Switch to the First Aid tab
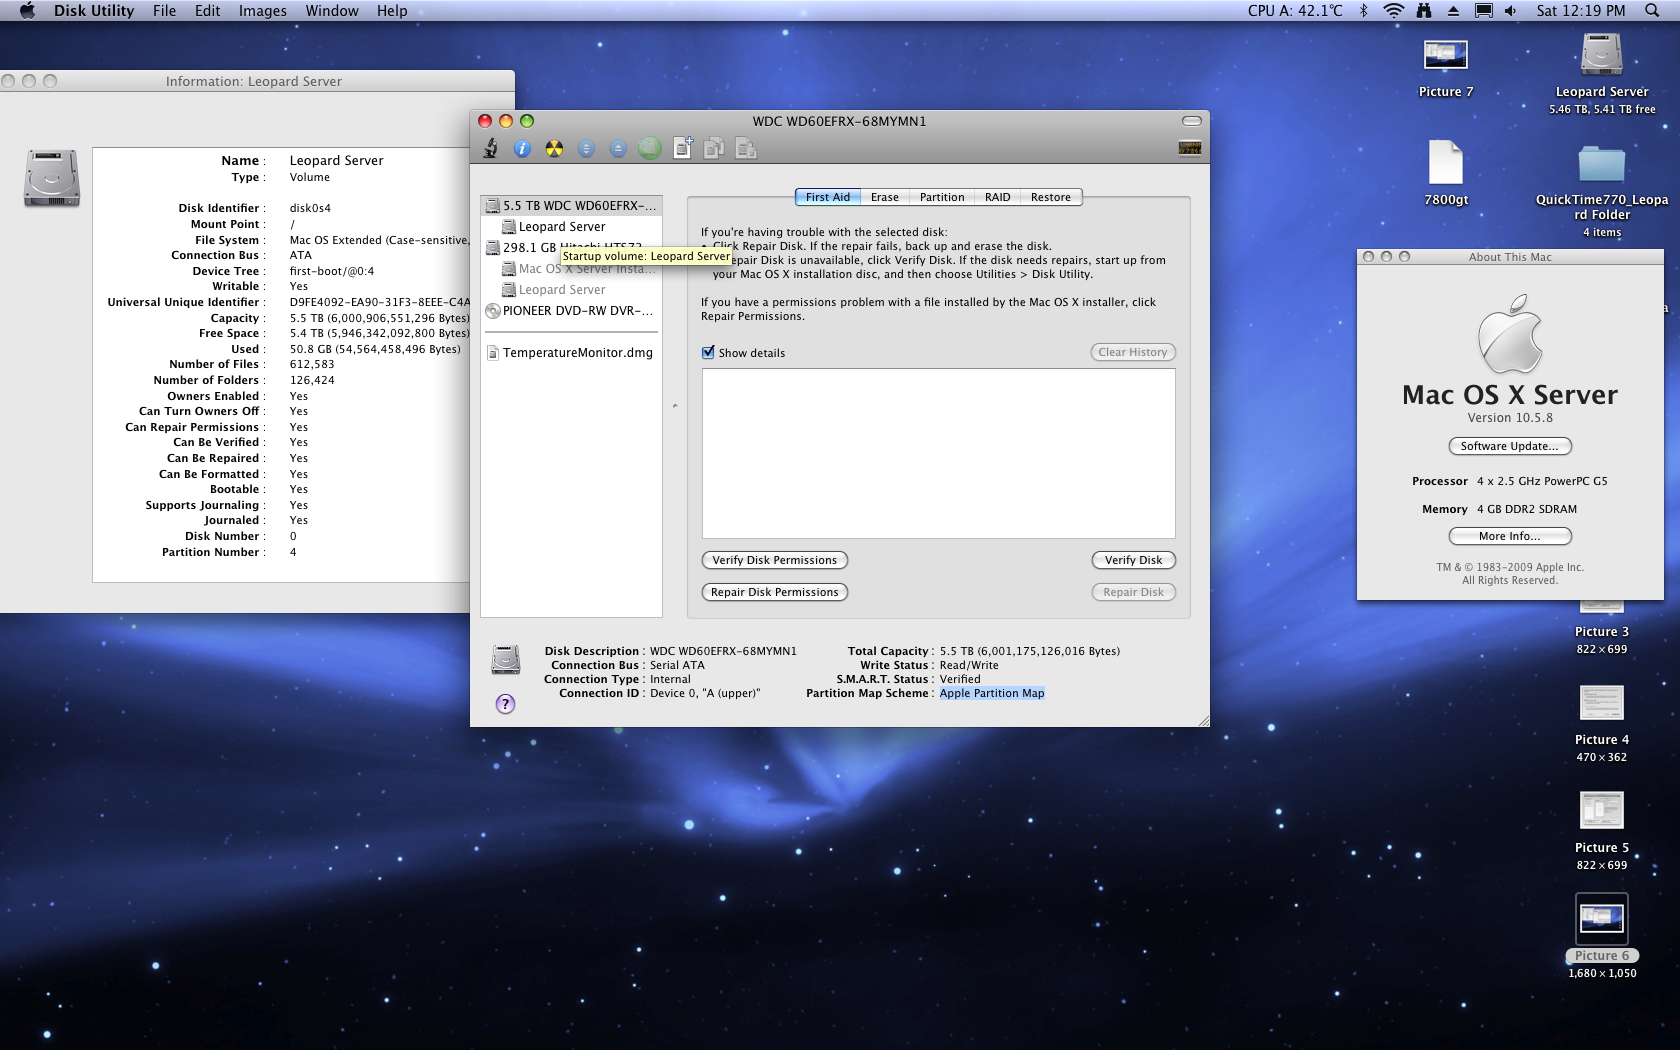This screenshot has height=1050, width=1680. click(828, 197)
